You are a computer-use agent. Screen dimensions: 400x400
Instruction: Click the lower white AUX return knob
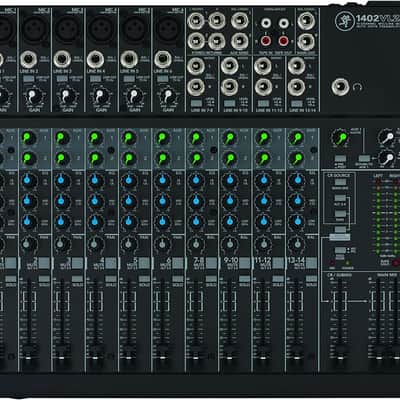[x=387, y=158]
